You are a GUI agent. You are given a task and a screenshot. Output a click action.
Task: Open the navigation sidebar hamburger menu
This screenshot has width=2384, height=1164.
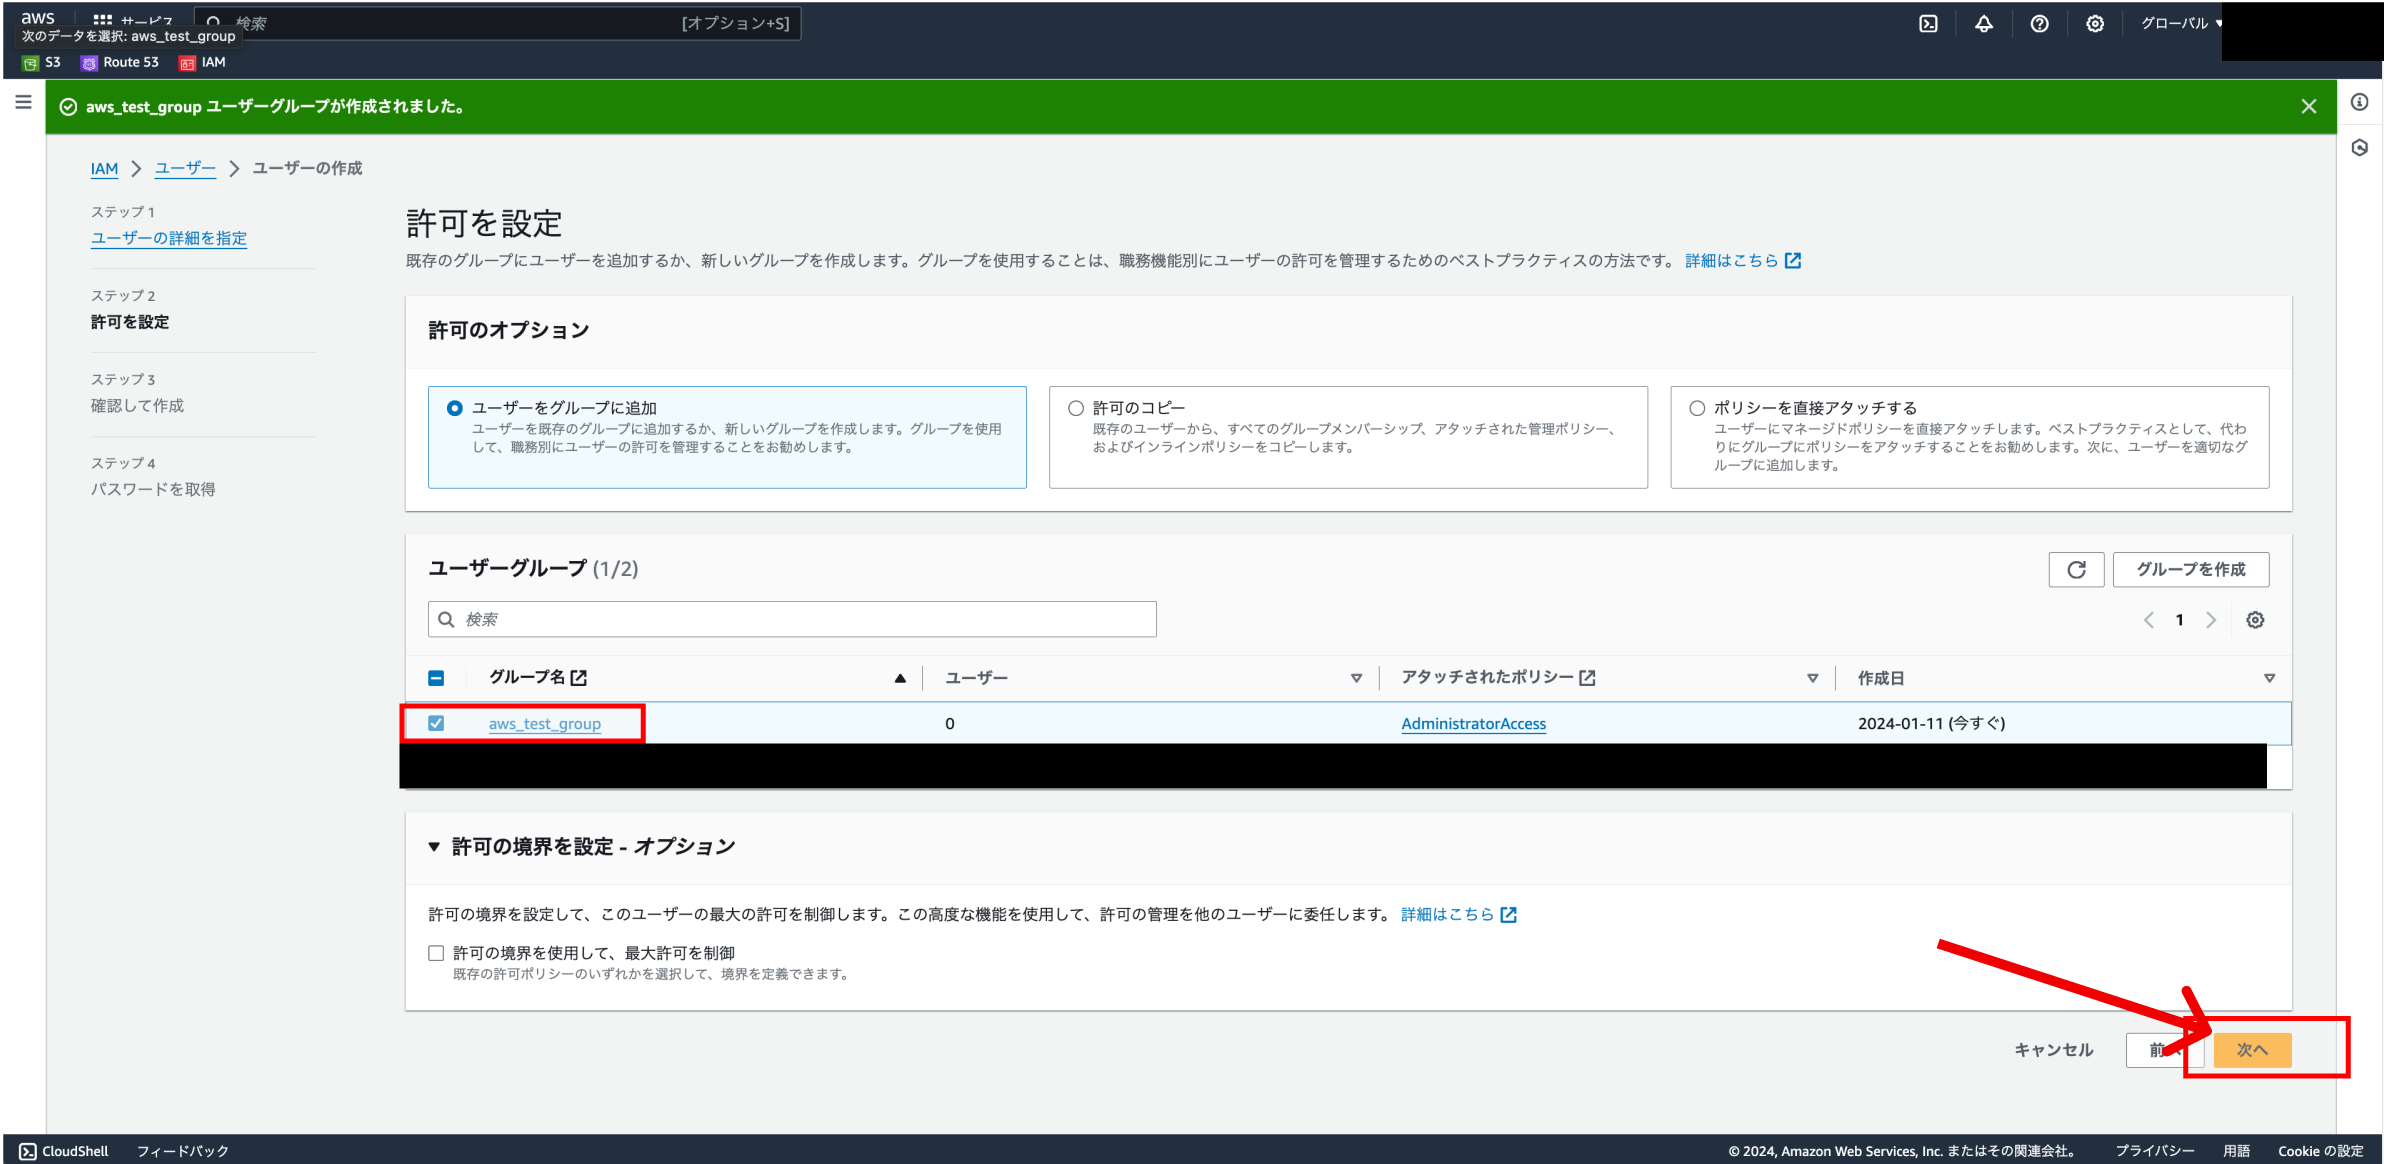click(x=23, y=102)
